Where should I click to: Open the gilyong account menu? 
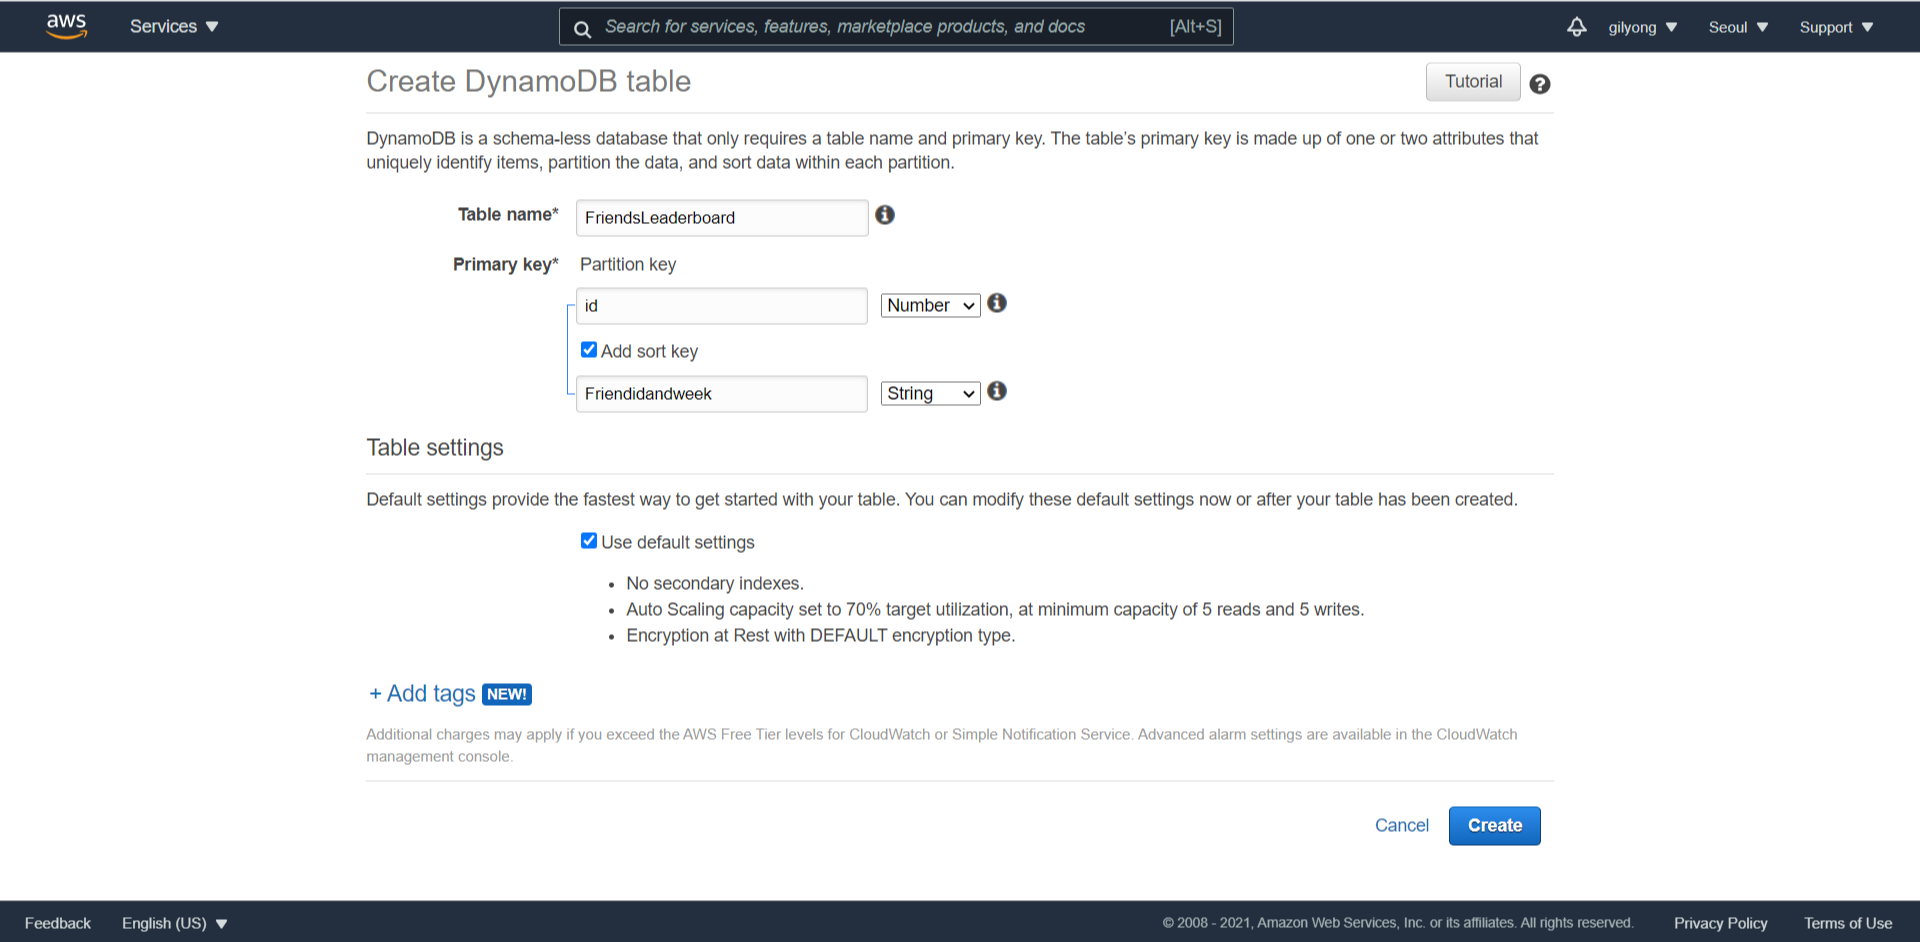pos(1642,27)
